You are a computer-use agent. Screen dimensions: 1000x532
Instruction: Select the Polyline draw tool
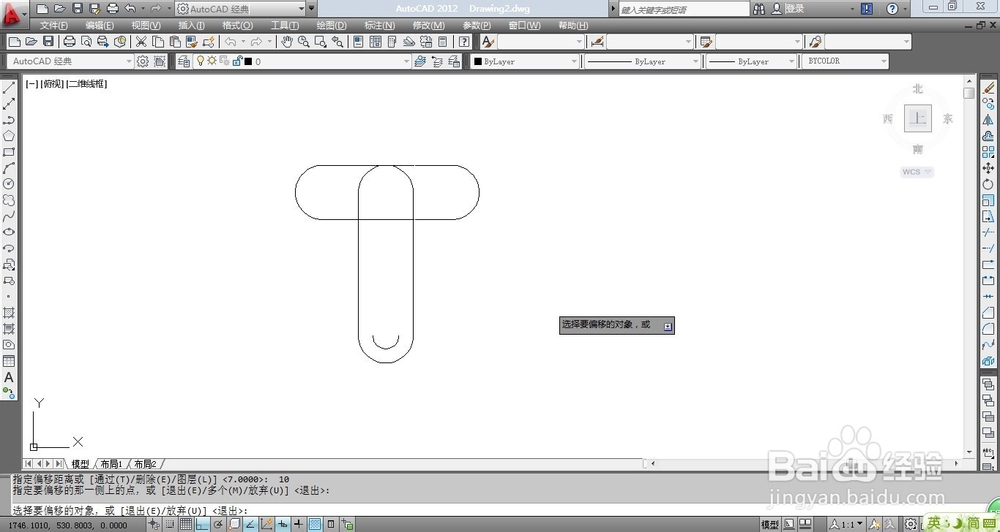9,120
